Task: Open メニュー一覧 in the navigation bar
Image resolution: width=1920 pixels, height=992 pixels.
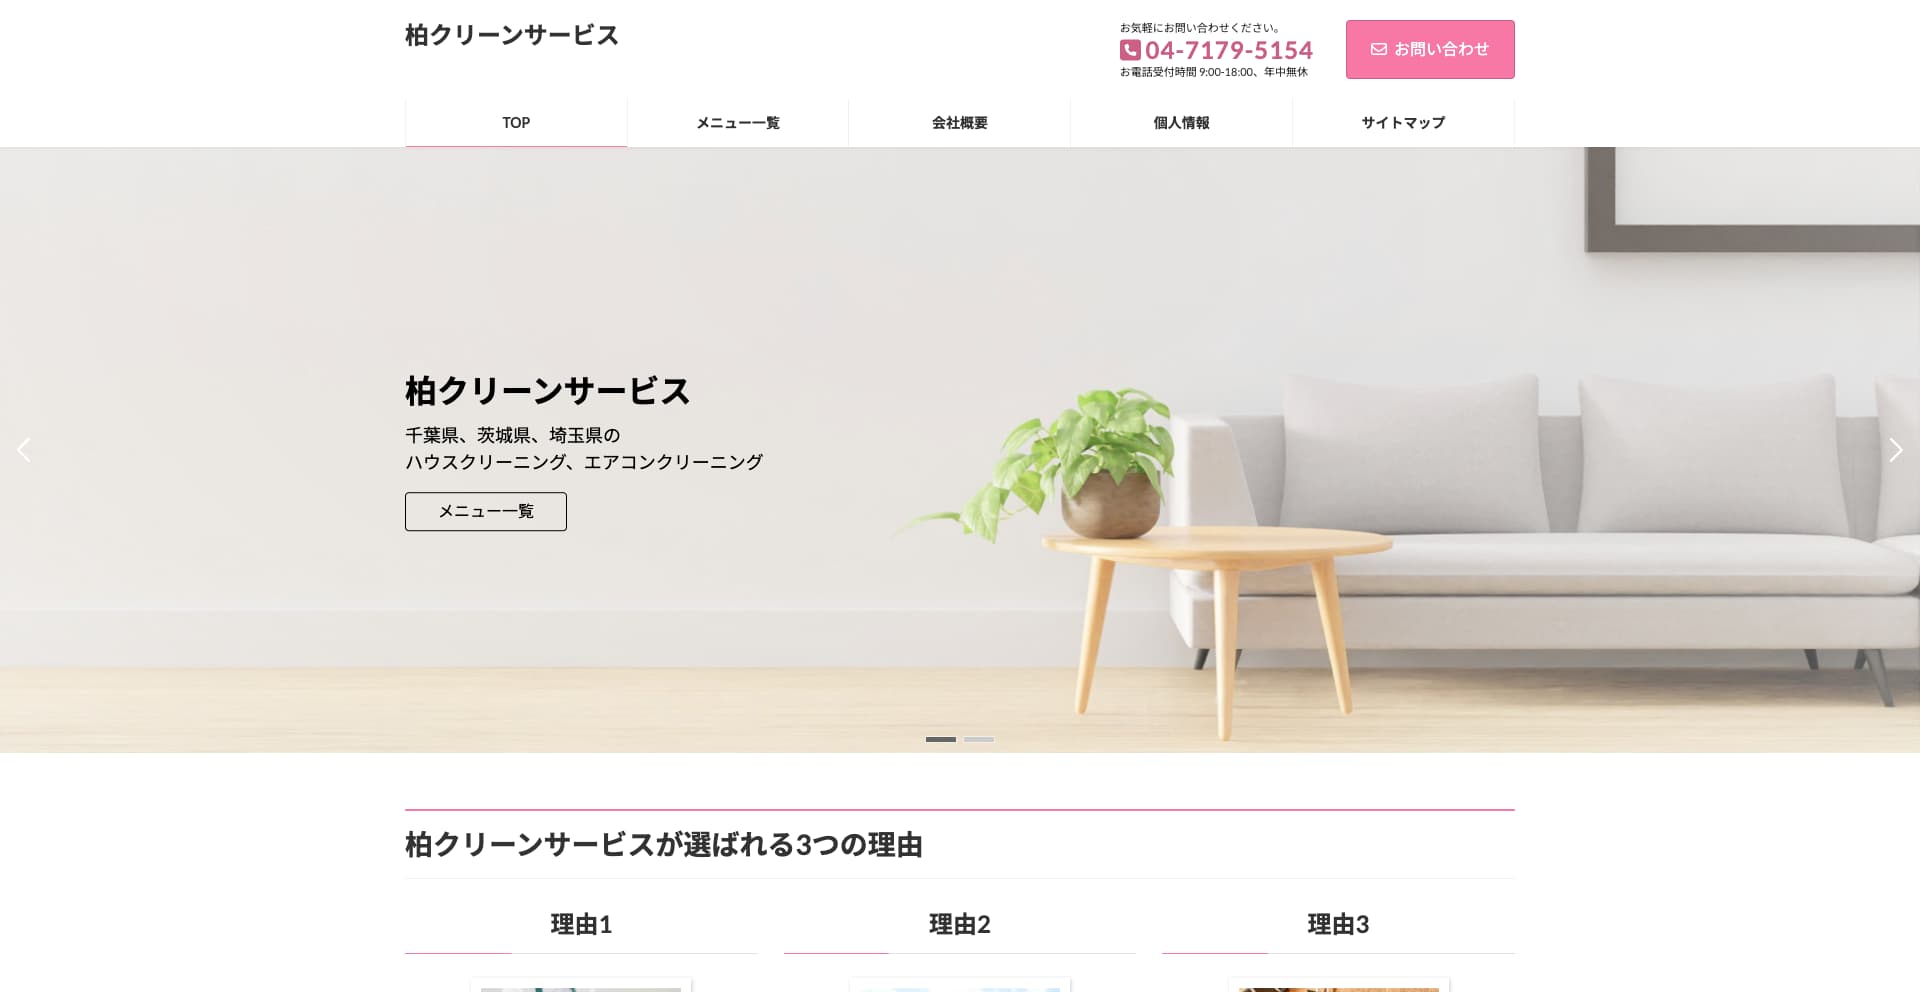Action: point(738,123)
